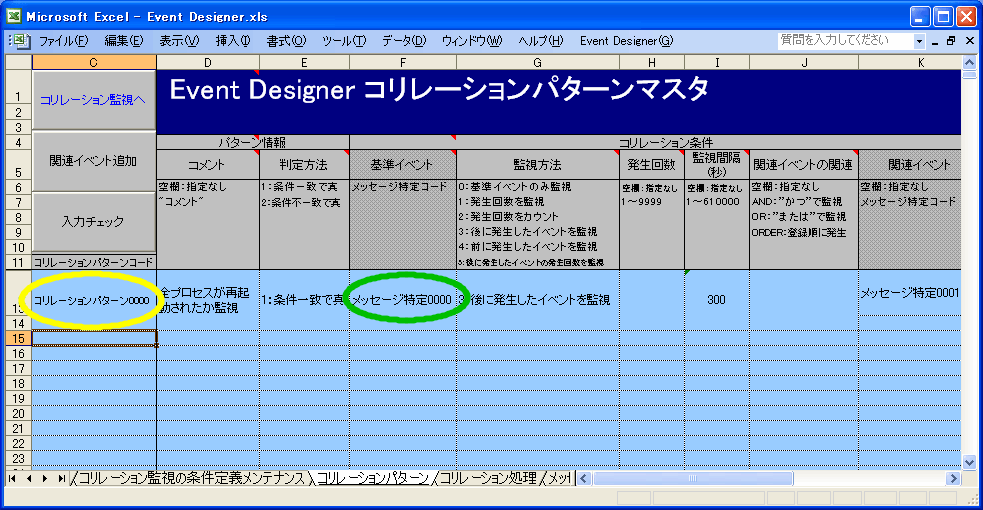Expand the help question box dropdown

(x=919, y=41)
